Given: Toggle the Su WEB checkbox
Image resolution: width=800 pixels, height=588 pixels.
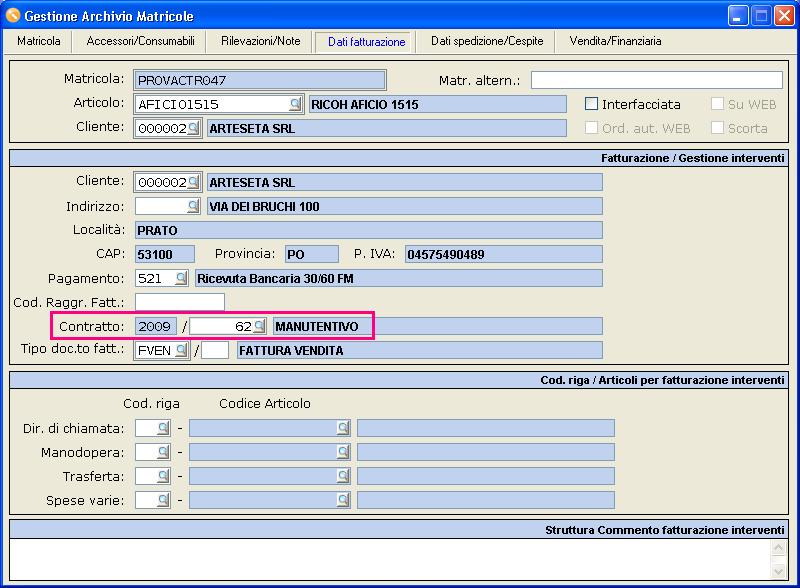Looking at the screenshot, I should coord(717,104).
